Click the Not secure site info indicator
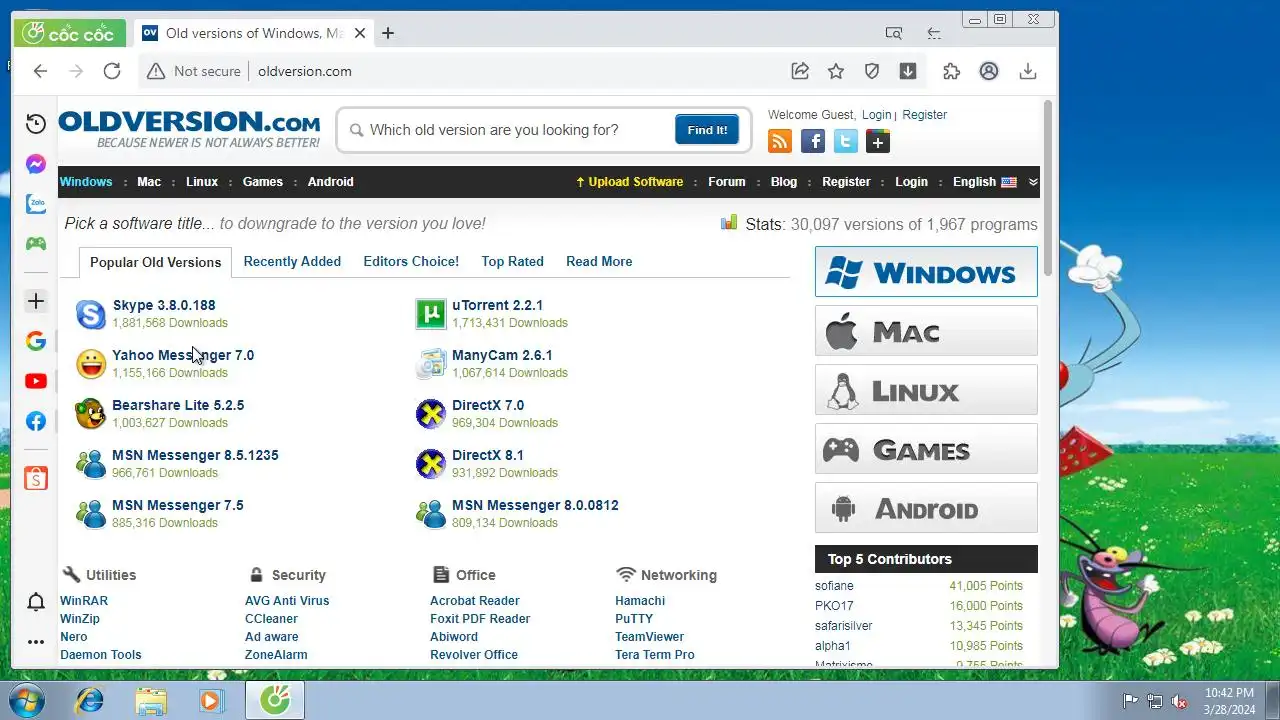The height and width of the screenshot is (720, 1280). click(x=194, y=71)
